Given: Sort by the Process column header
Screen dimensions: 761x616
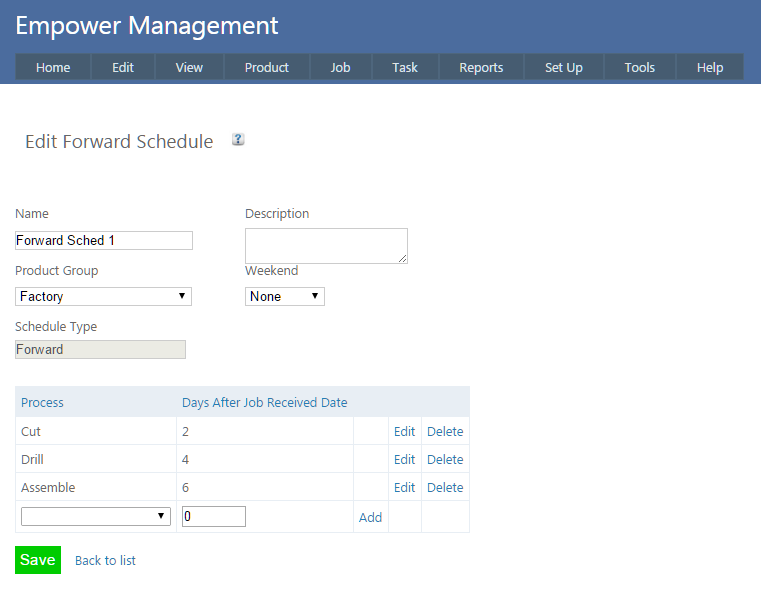Looking at the screenshot, I should pos(42,402).
